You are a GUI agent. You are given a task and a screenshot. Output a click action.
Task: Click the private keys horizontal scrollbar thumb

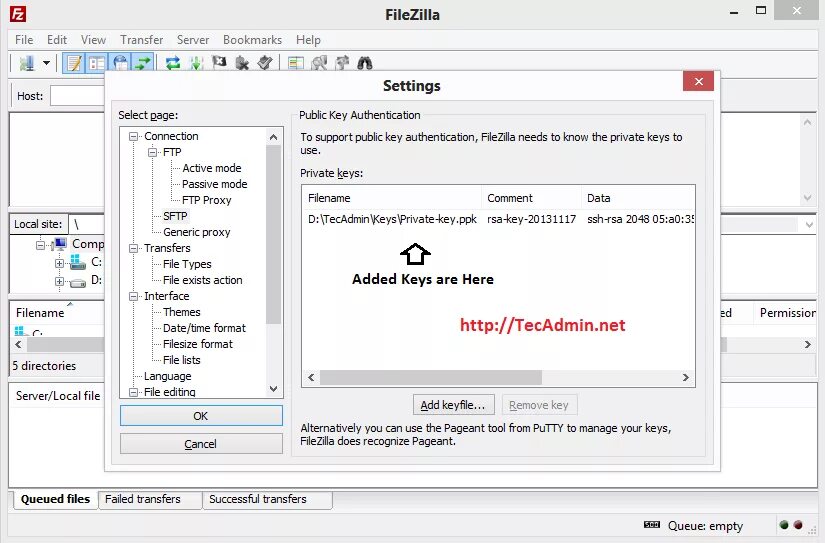click(430, 378)
